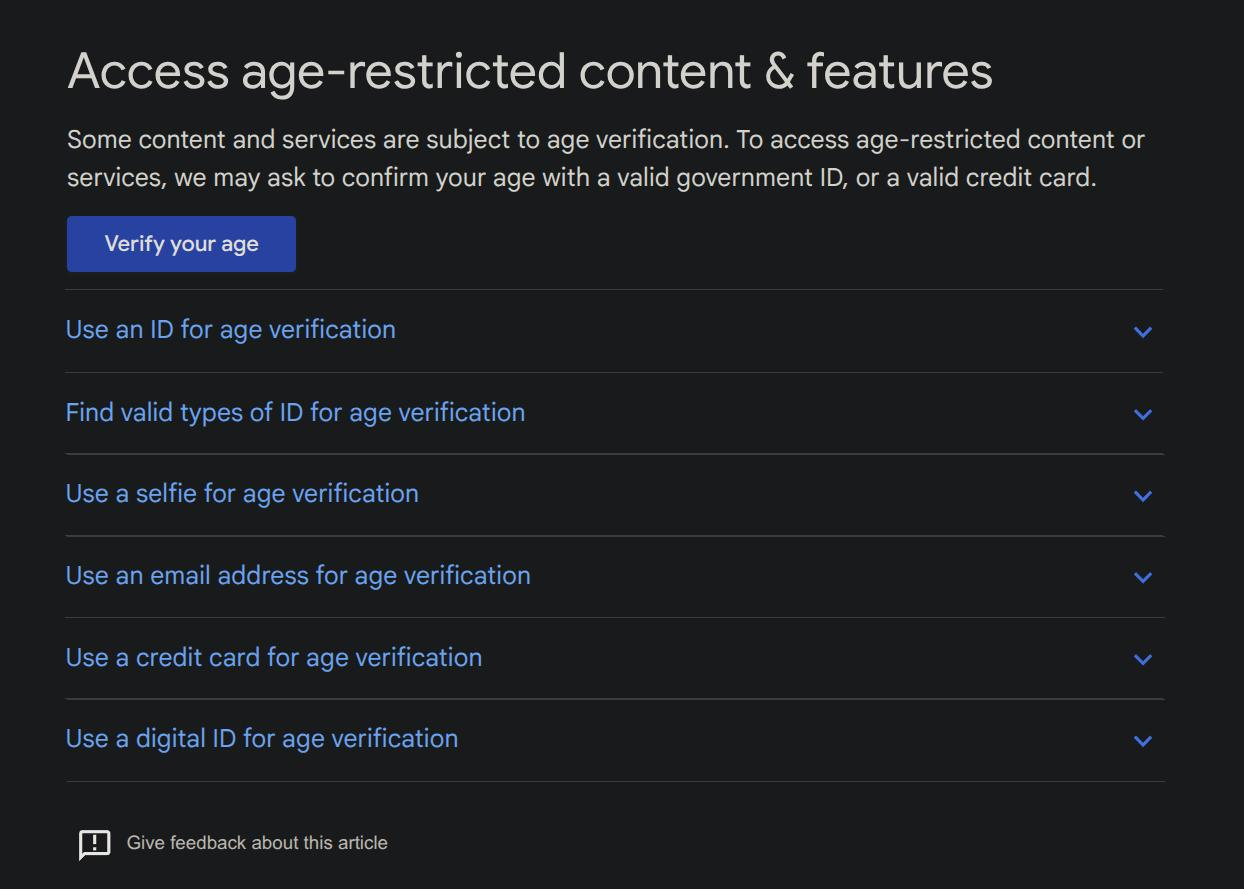The width and height of the screenshot is (1244, 889).
Task: Click the 'Access age-restricted content & features' heading
Action: (529, 72)
